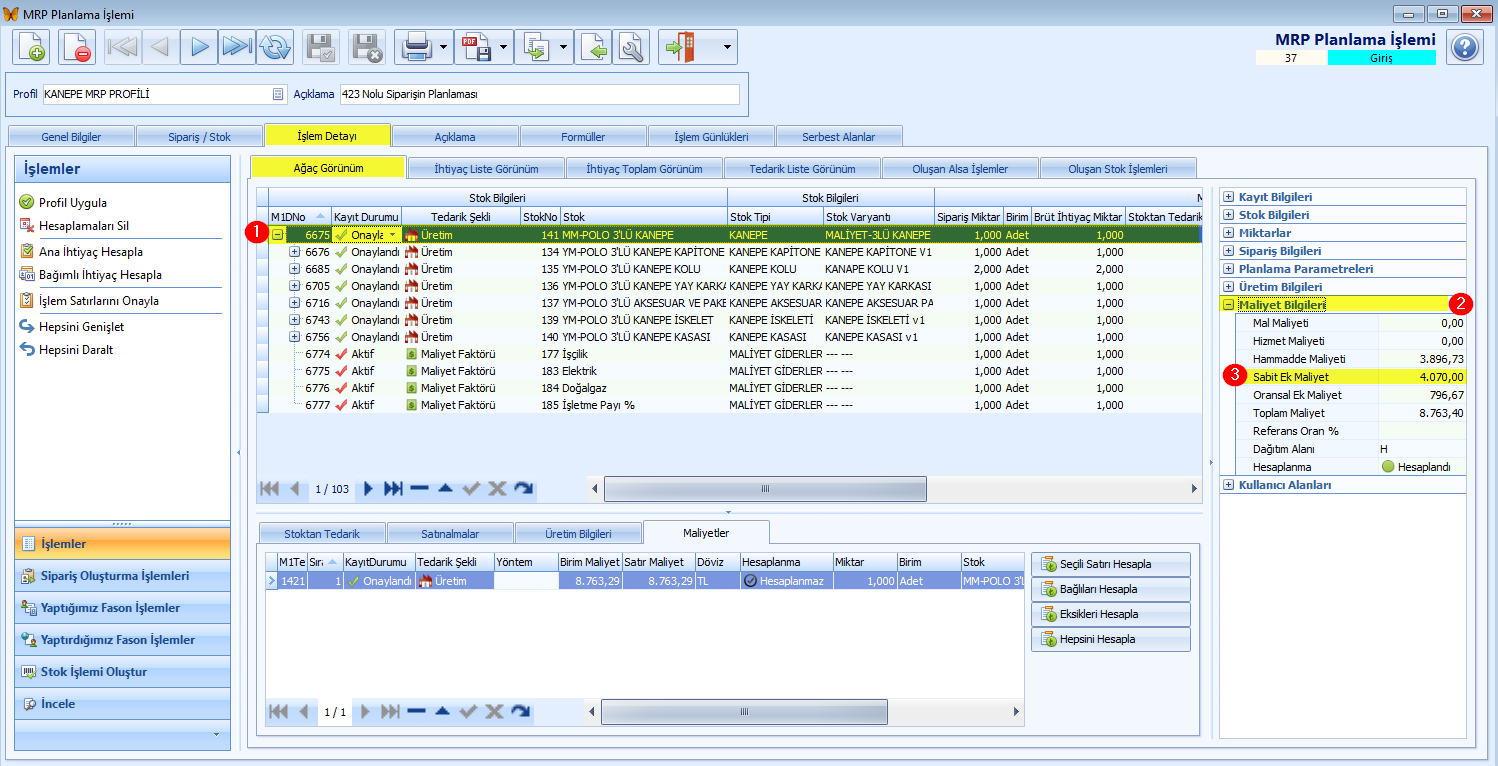This screenshot has width=1498, height=766.
Task: Click the printer toolbar icon
Action: (415, 47)
